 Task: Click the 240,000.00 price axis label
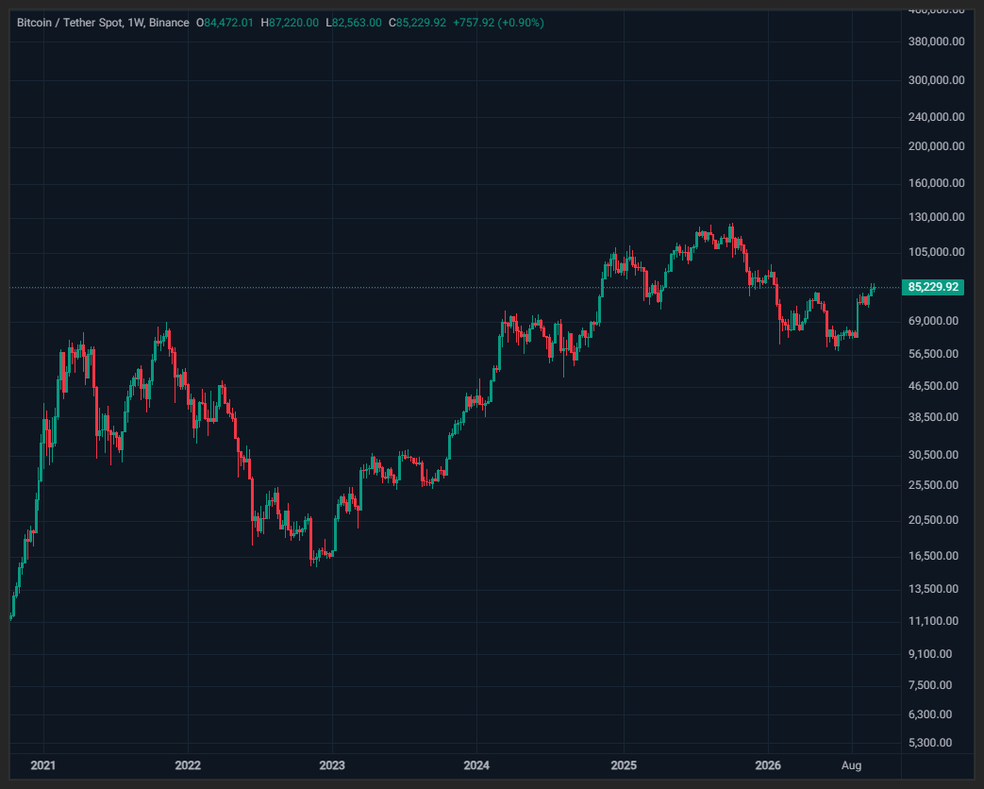(936, 117)
